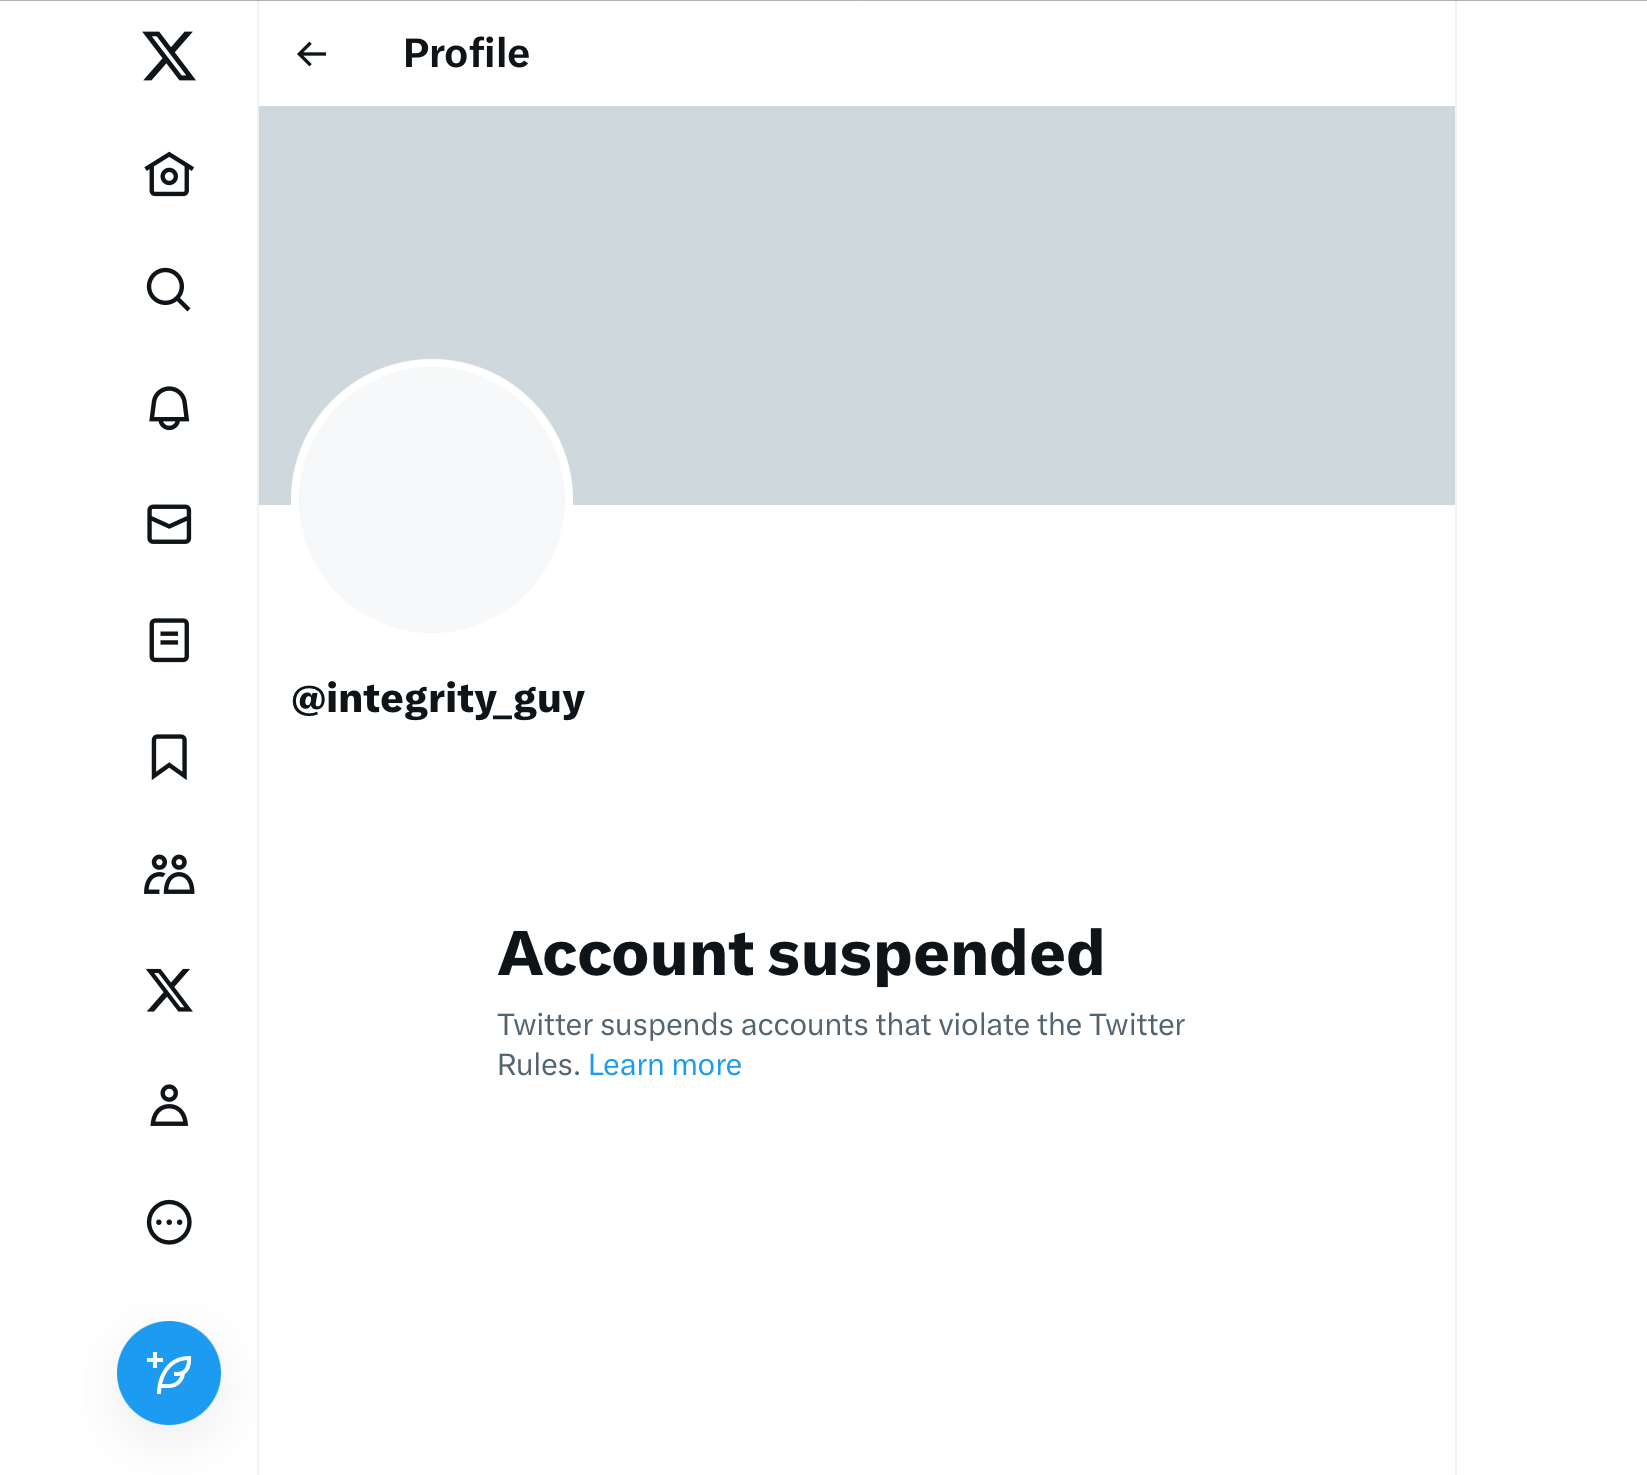Go back using the left arrow

tap(312, 54)
